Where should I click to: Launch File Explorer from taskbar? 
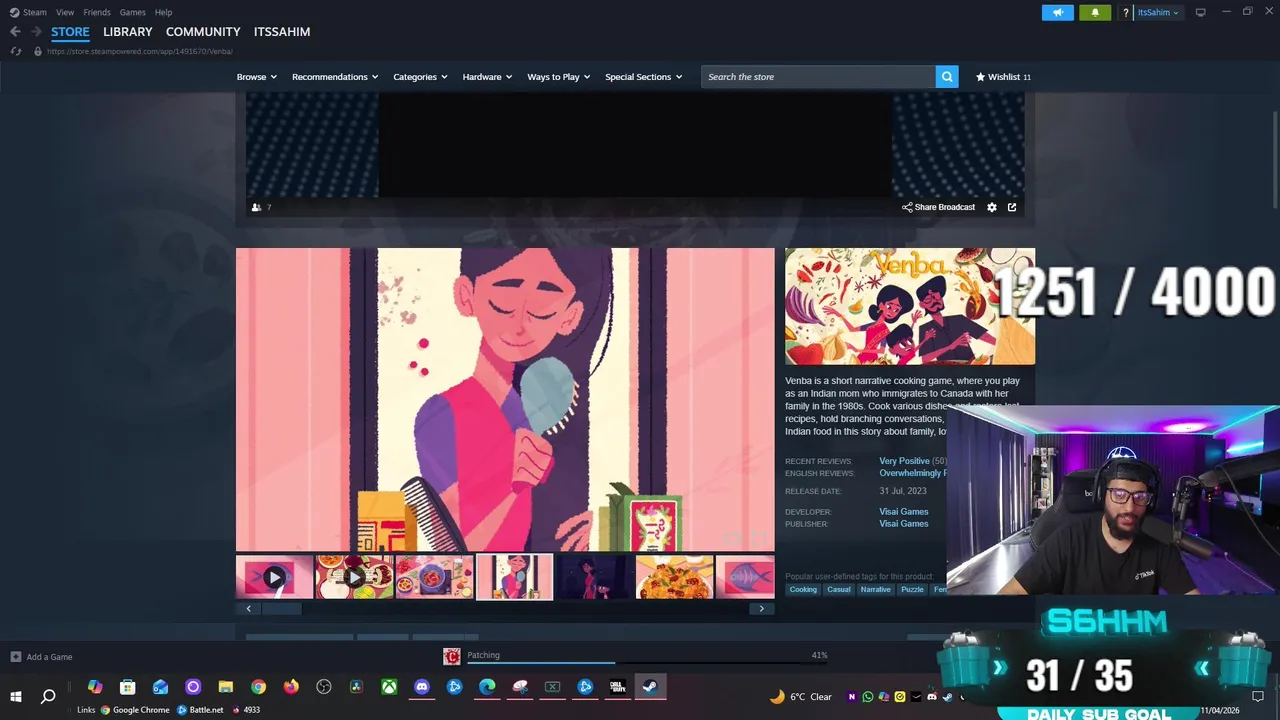[x=226, y=687]
